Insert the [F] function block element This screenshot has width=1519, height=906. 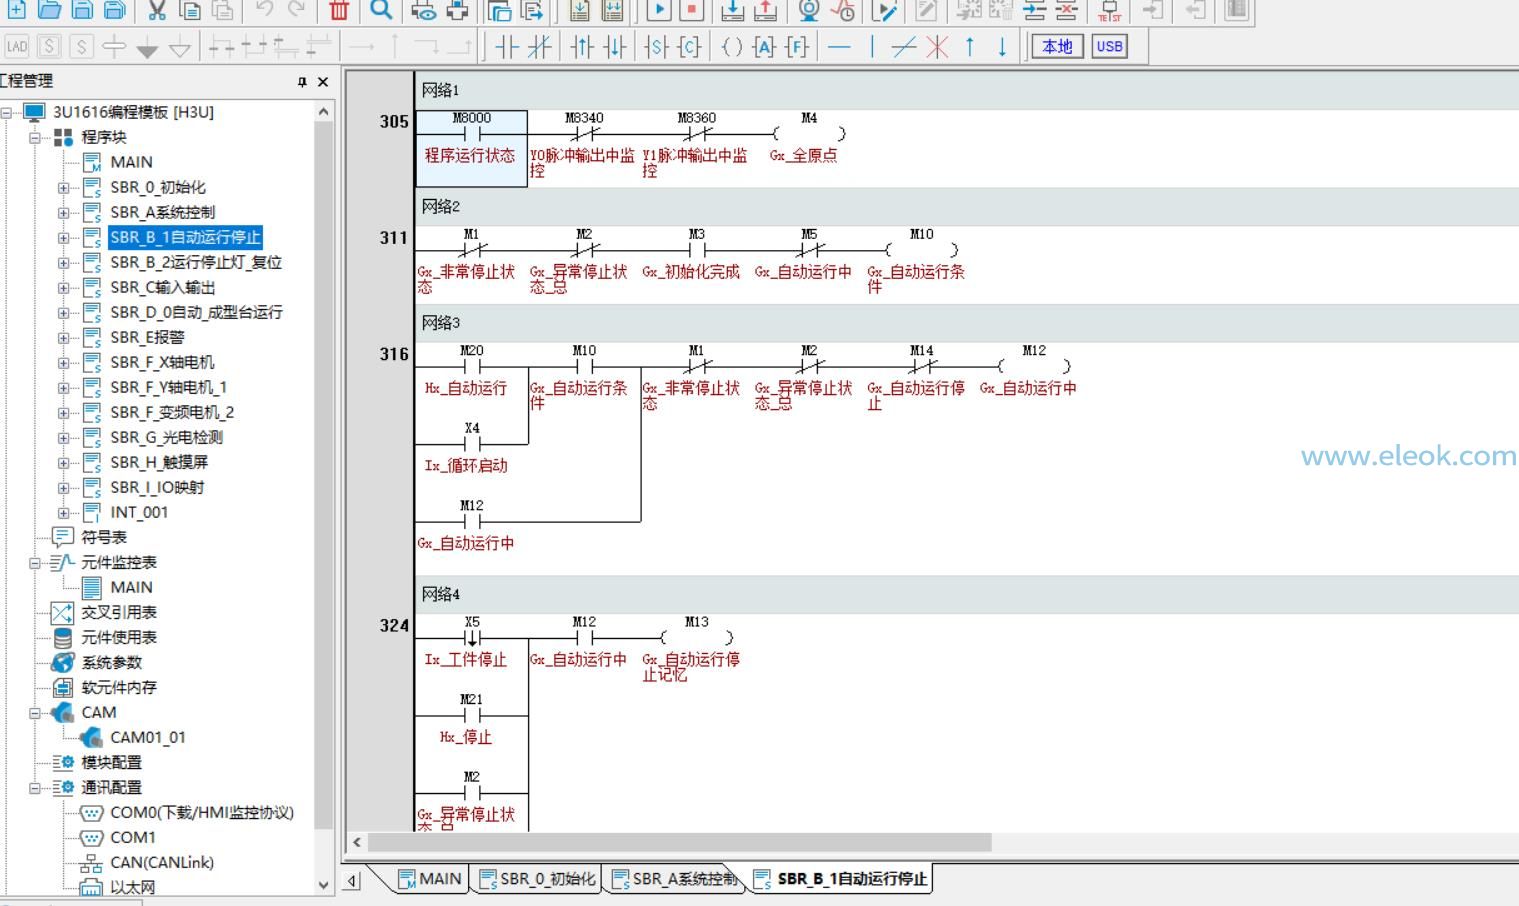tap(797, 47)
